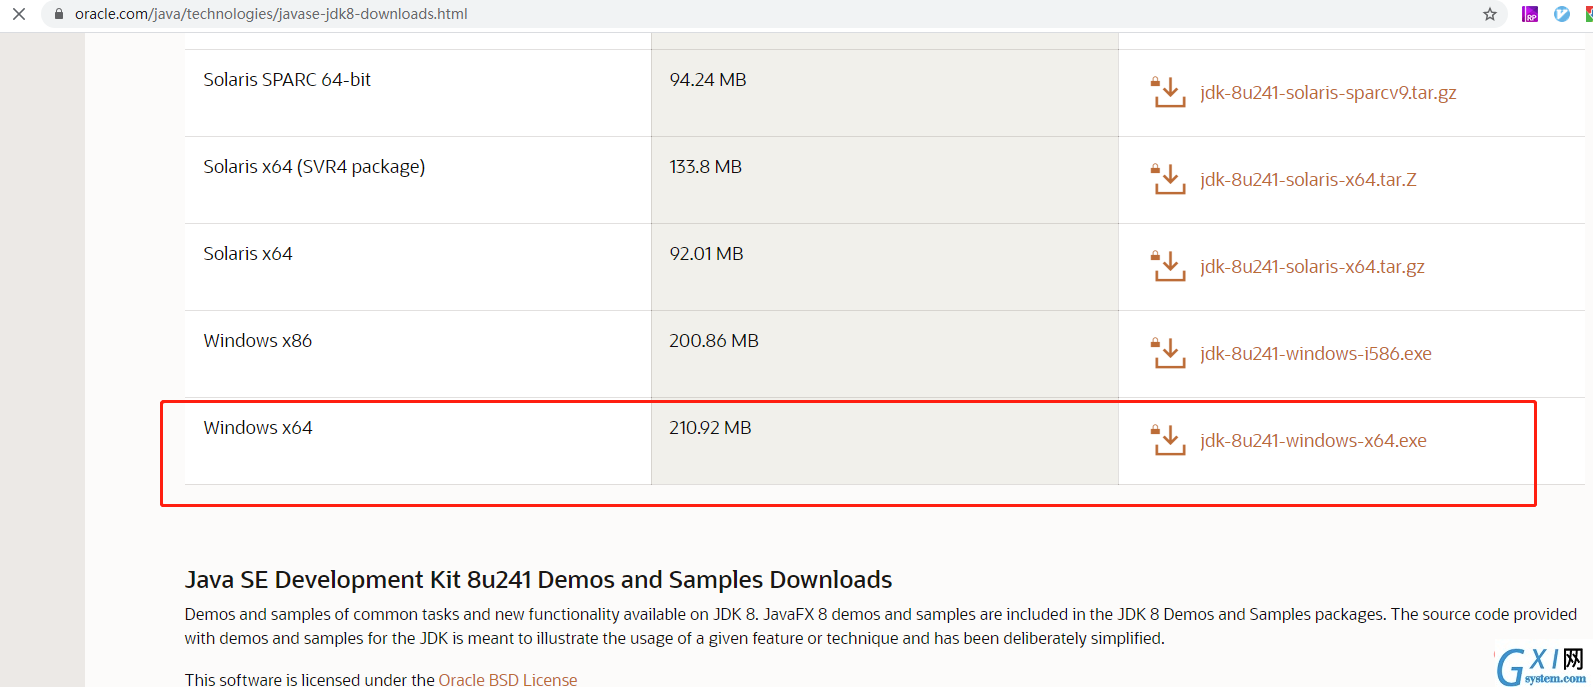Bookmark this page with the star icon
This screenshot has height=687, width=1593.
click(1490, 14)
